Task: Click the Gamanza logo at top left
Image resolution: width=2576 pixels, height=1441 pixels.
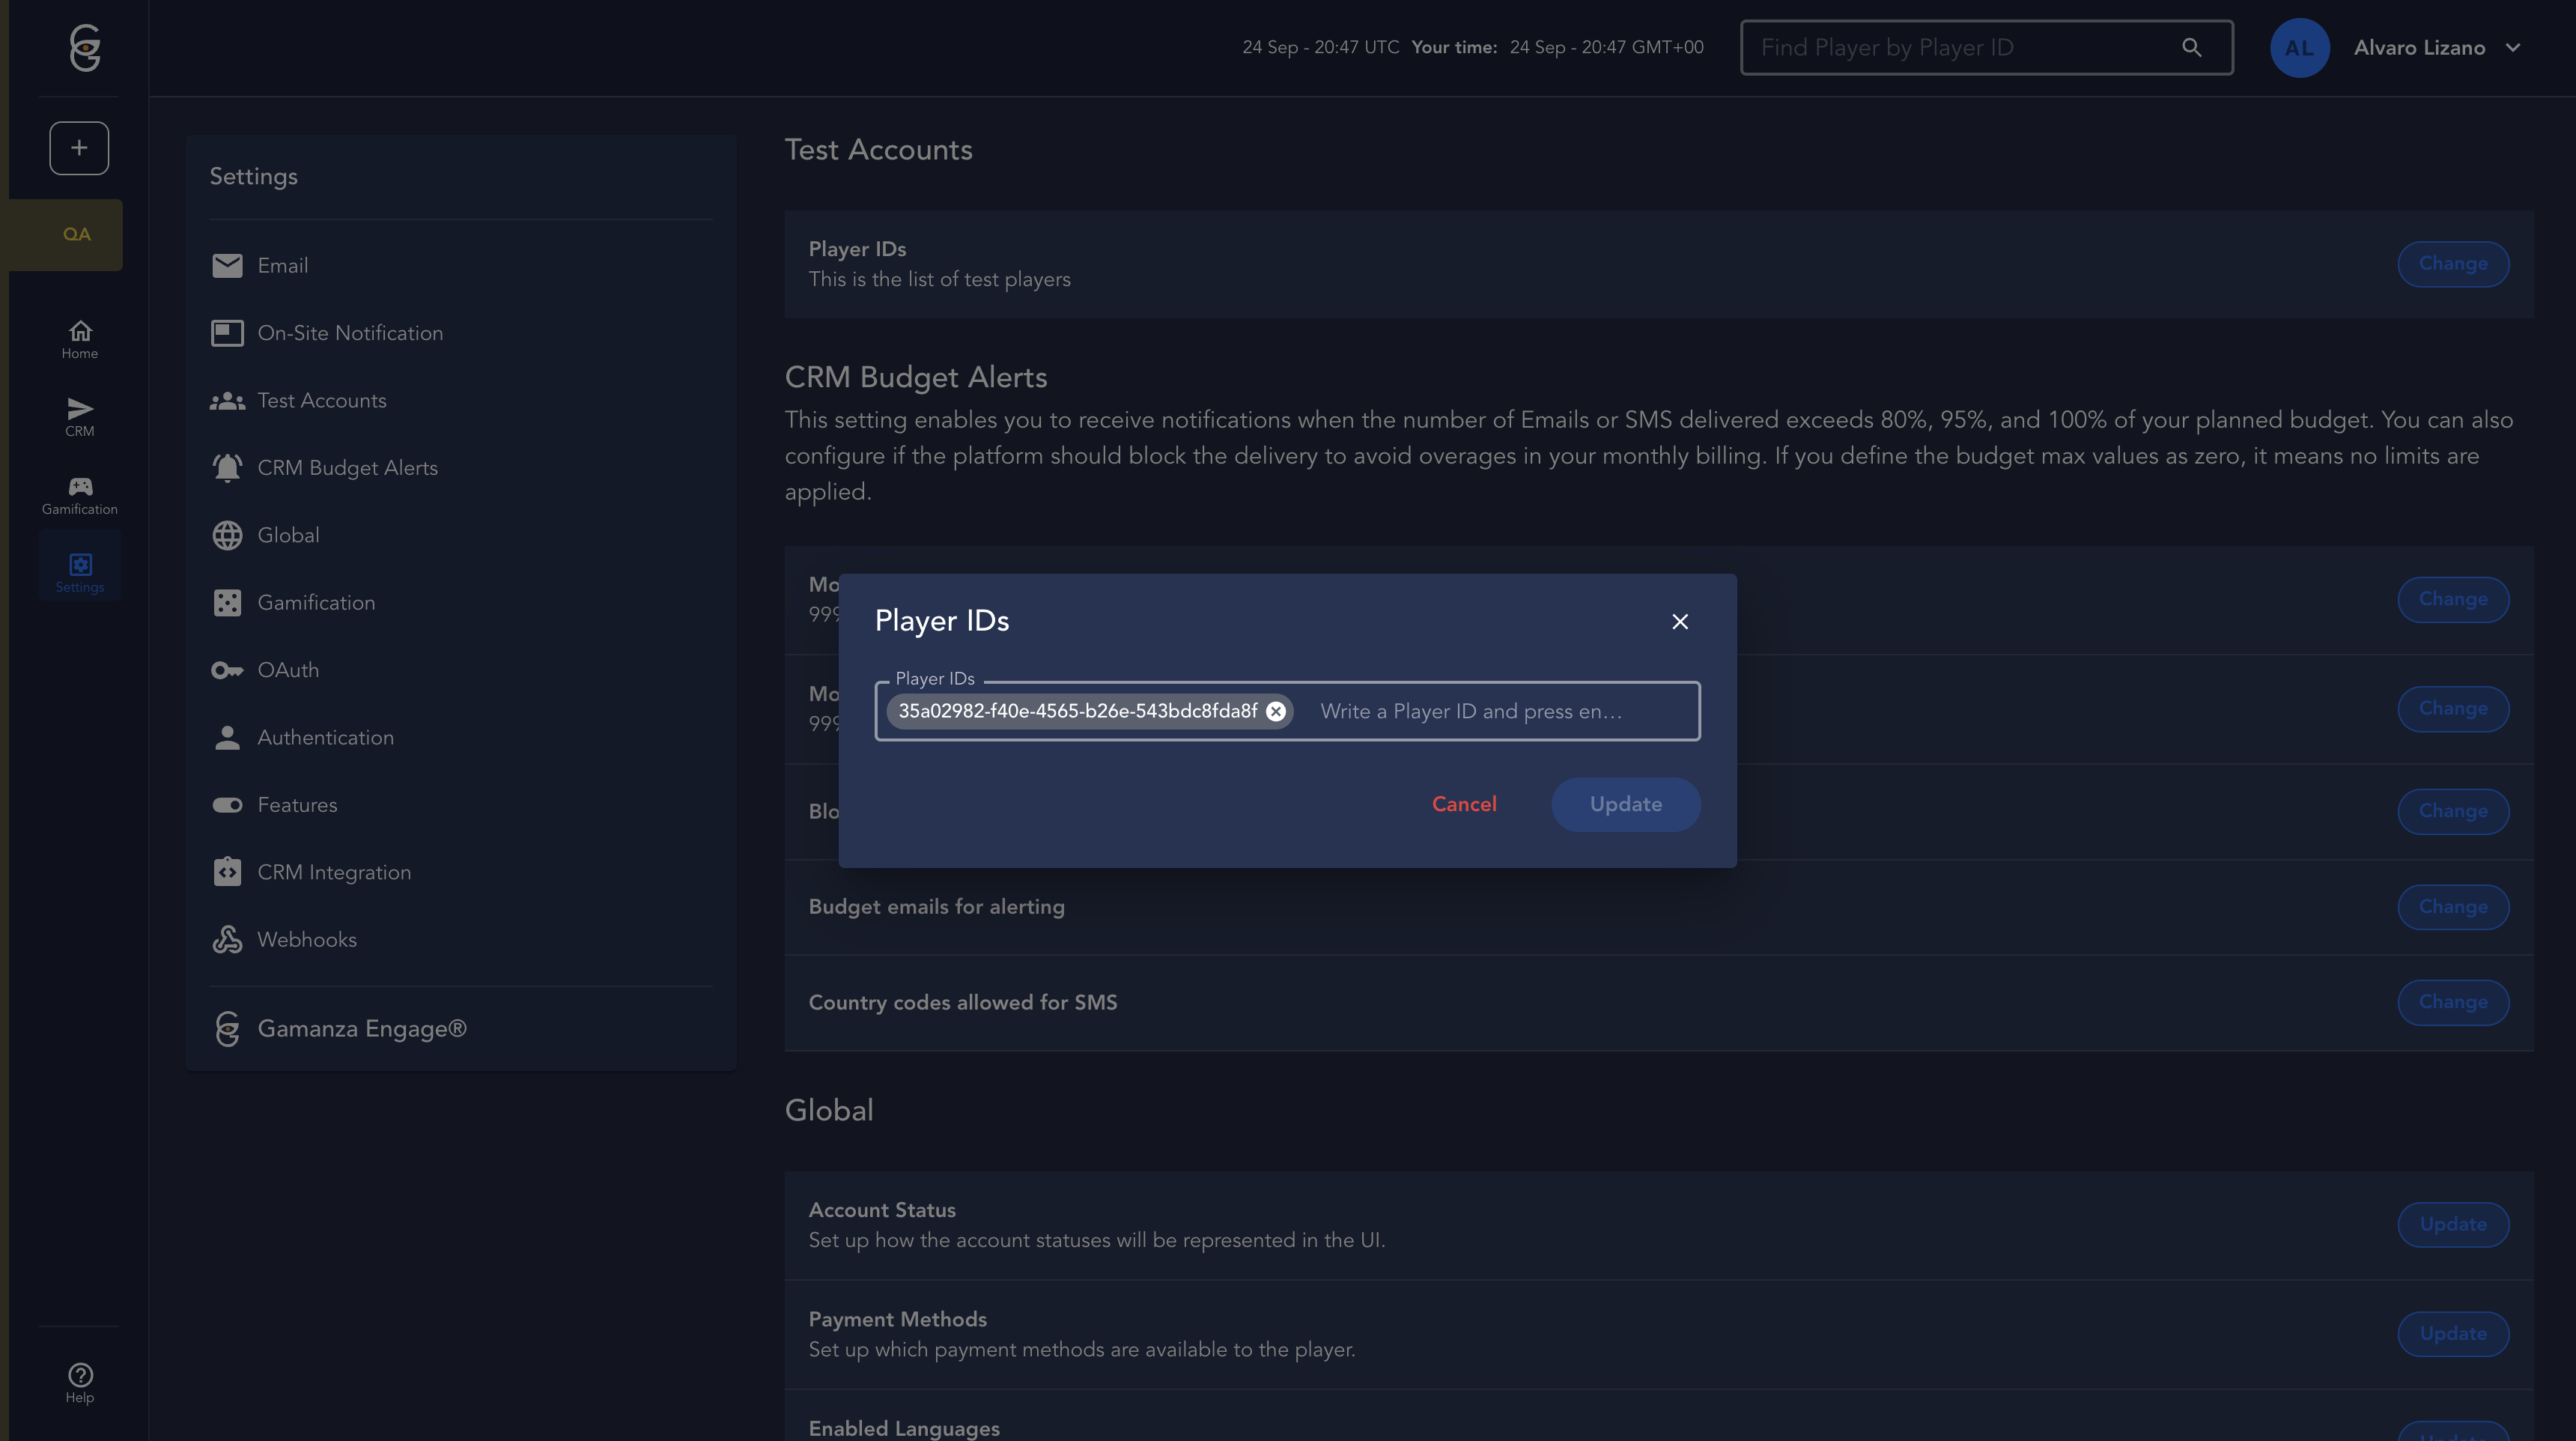Action: (85, 47)
